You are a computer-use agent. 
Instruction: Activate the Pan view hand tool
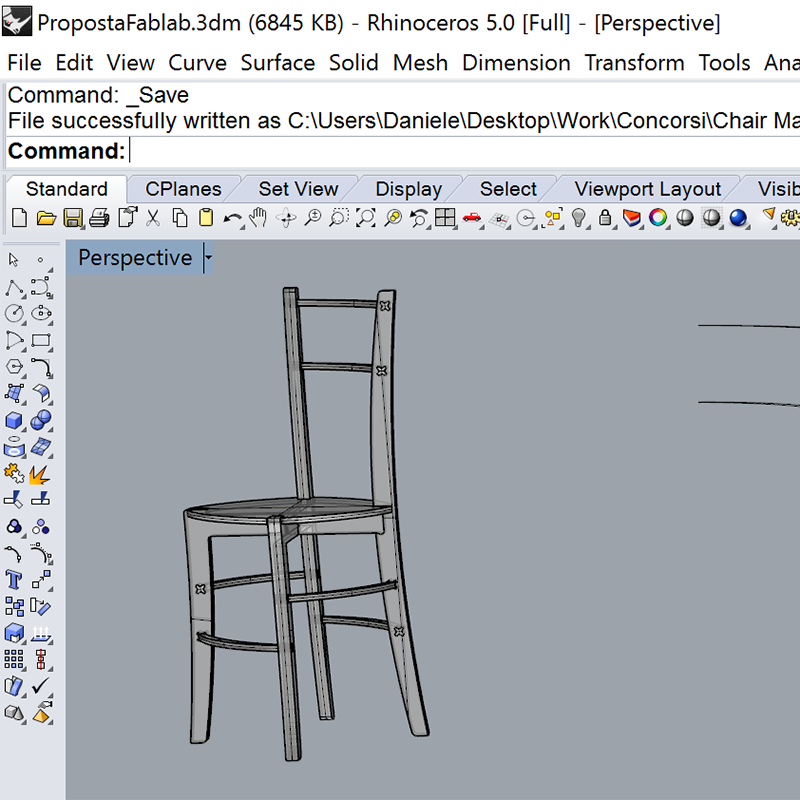[258, 218]
